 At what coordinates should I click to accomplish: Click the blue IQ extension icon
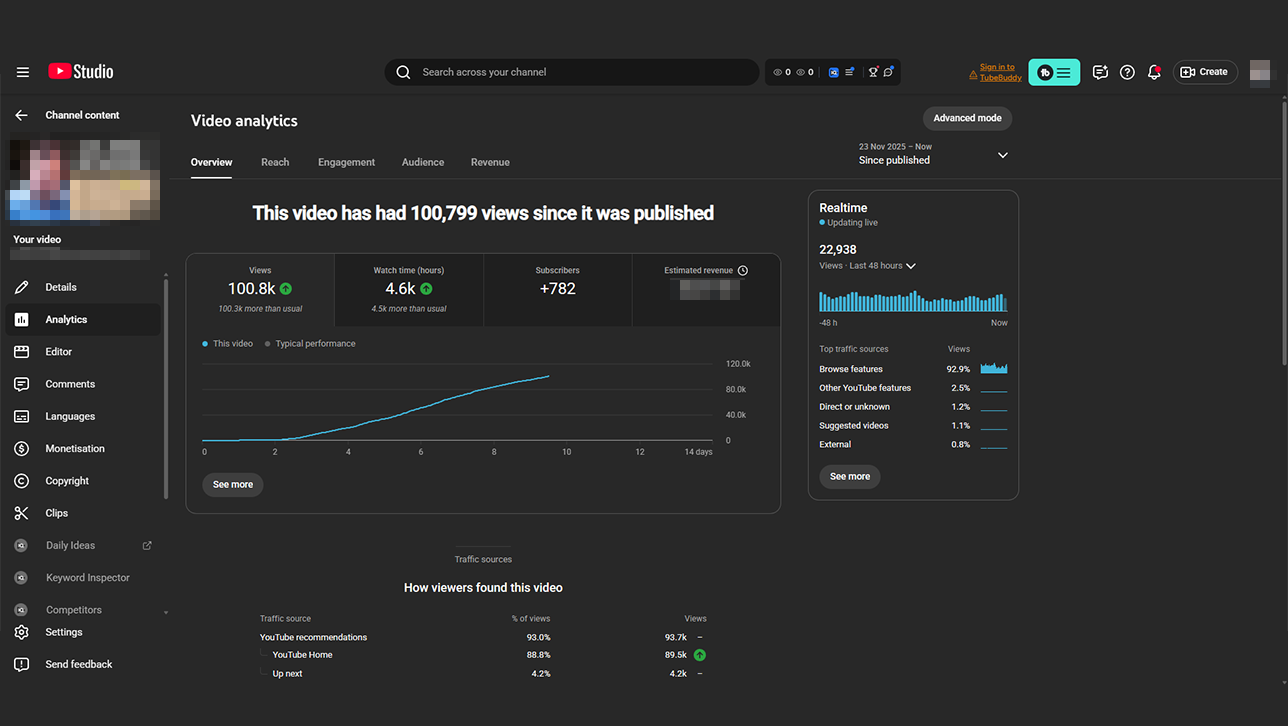833,72
